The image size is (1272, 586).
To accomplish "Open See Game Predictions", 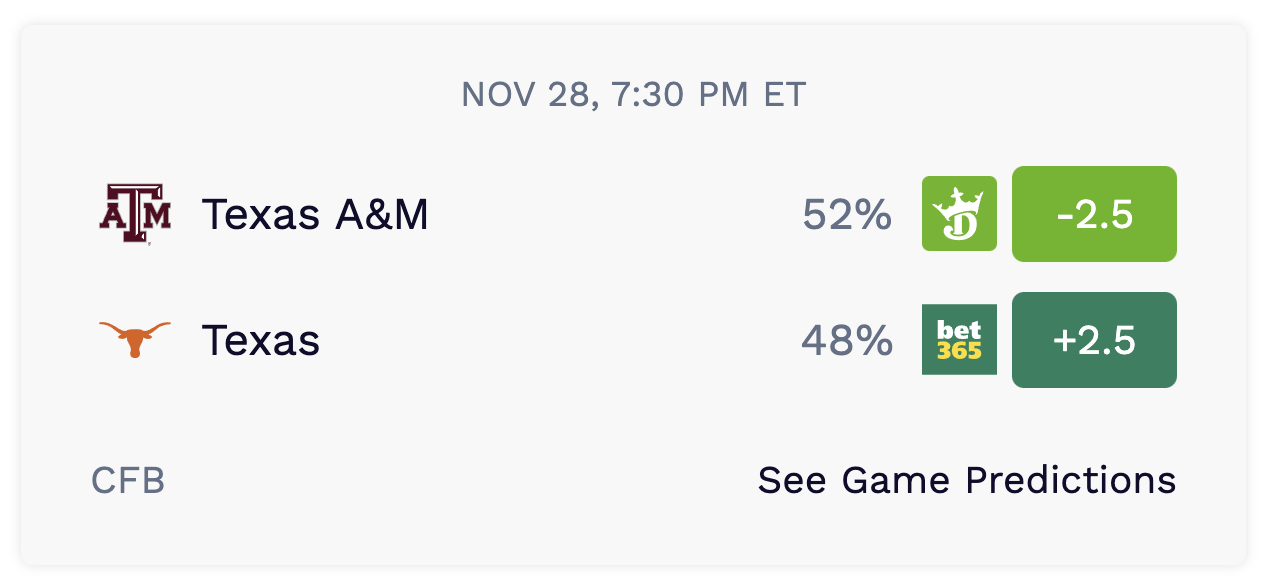I will 966,481.
